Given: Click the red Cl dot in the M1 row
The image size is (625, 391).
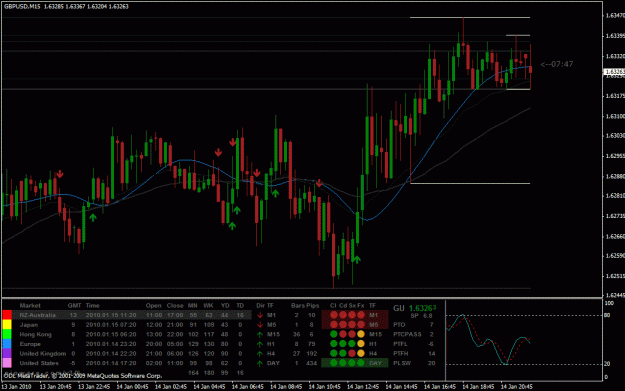Looking at the screenshot, I should point(334,315).
